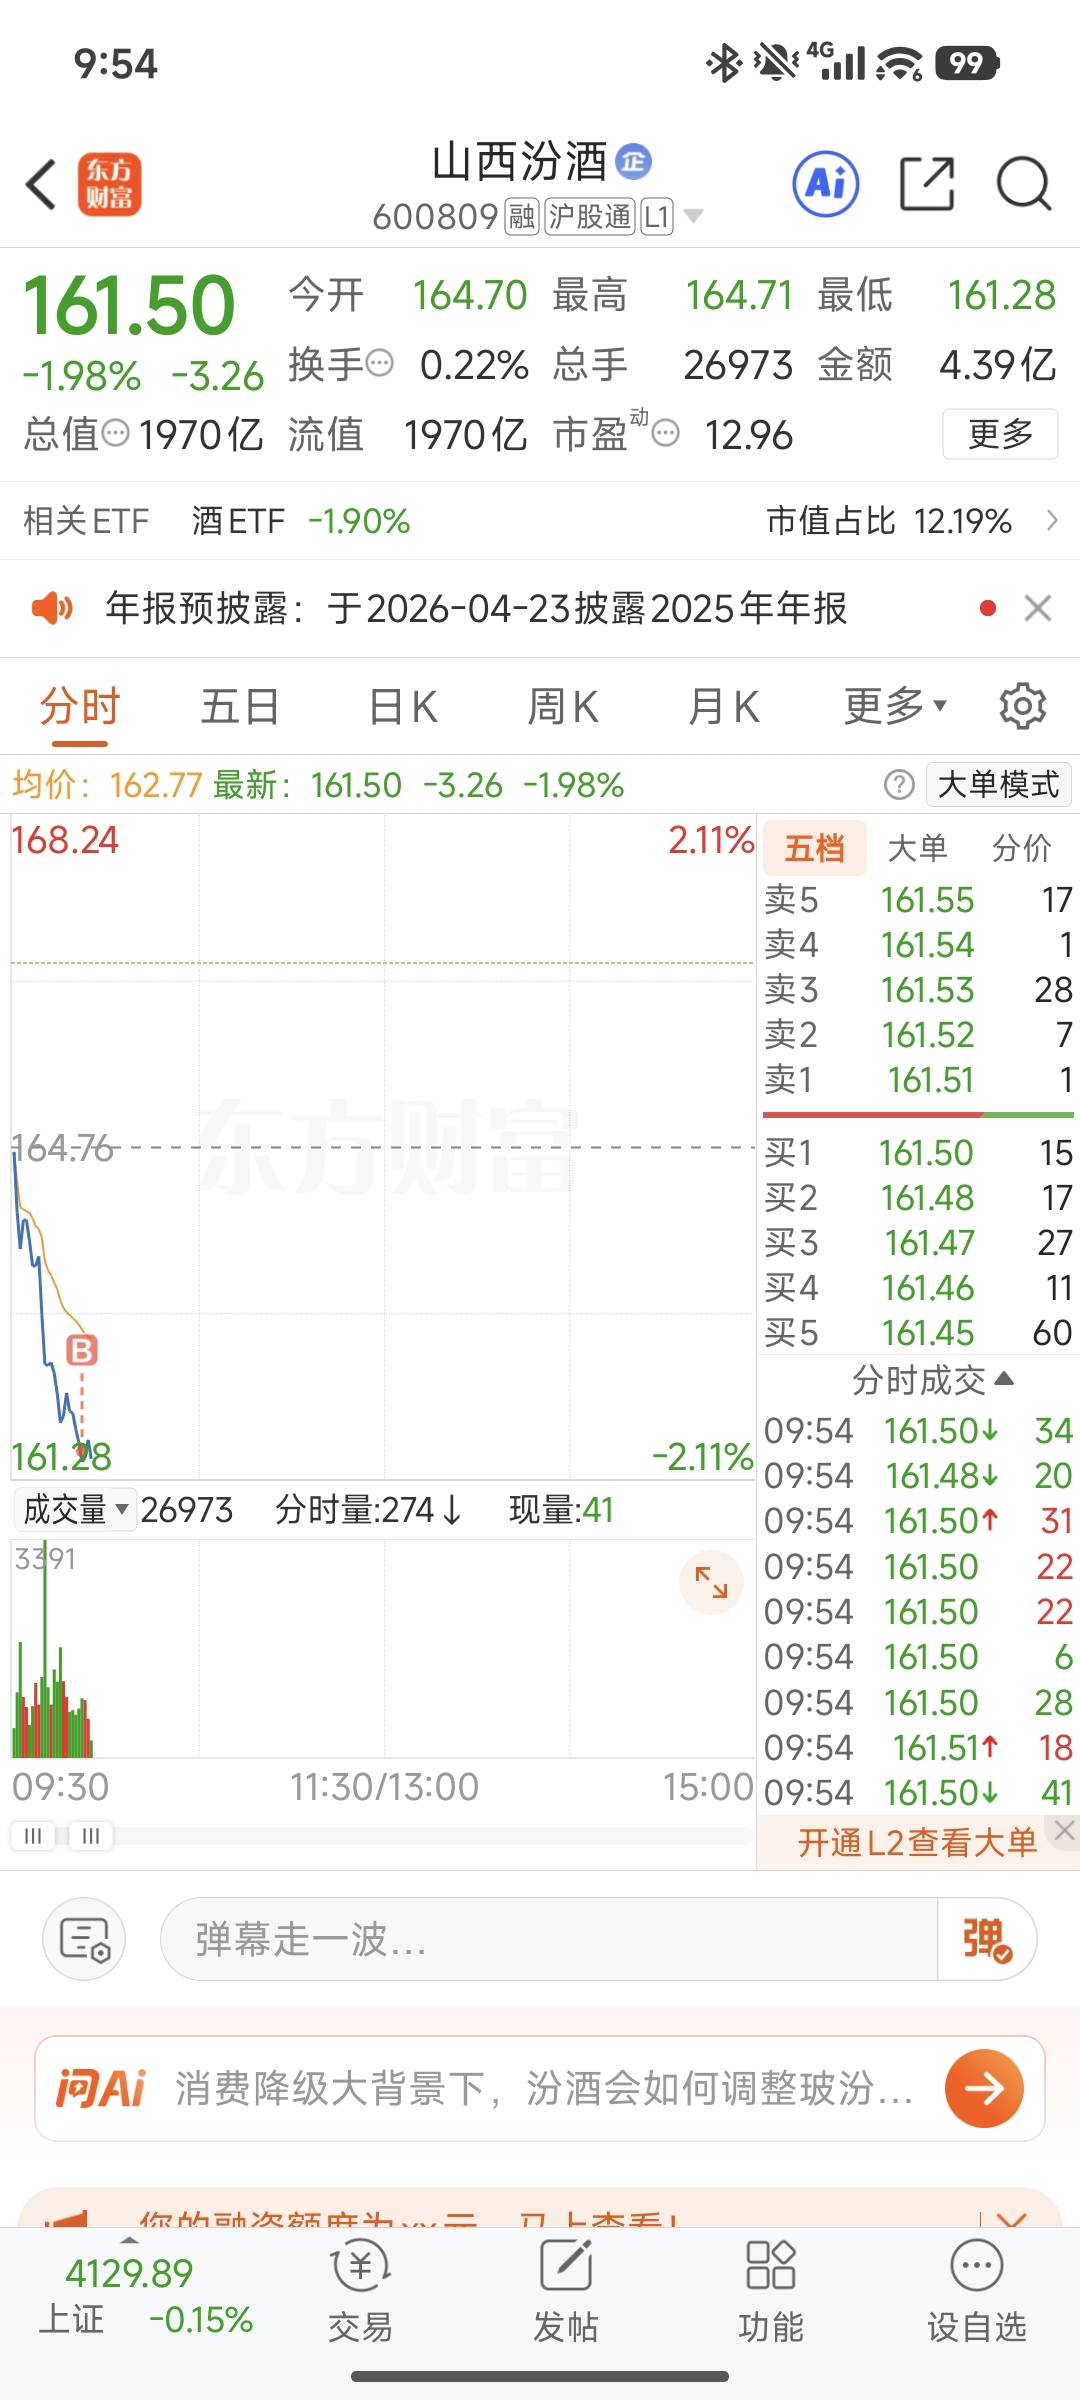1080x2400 pixels.
Task: Tap the B buy marker on chart
Action: [82, 1351]
